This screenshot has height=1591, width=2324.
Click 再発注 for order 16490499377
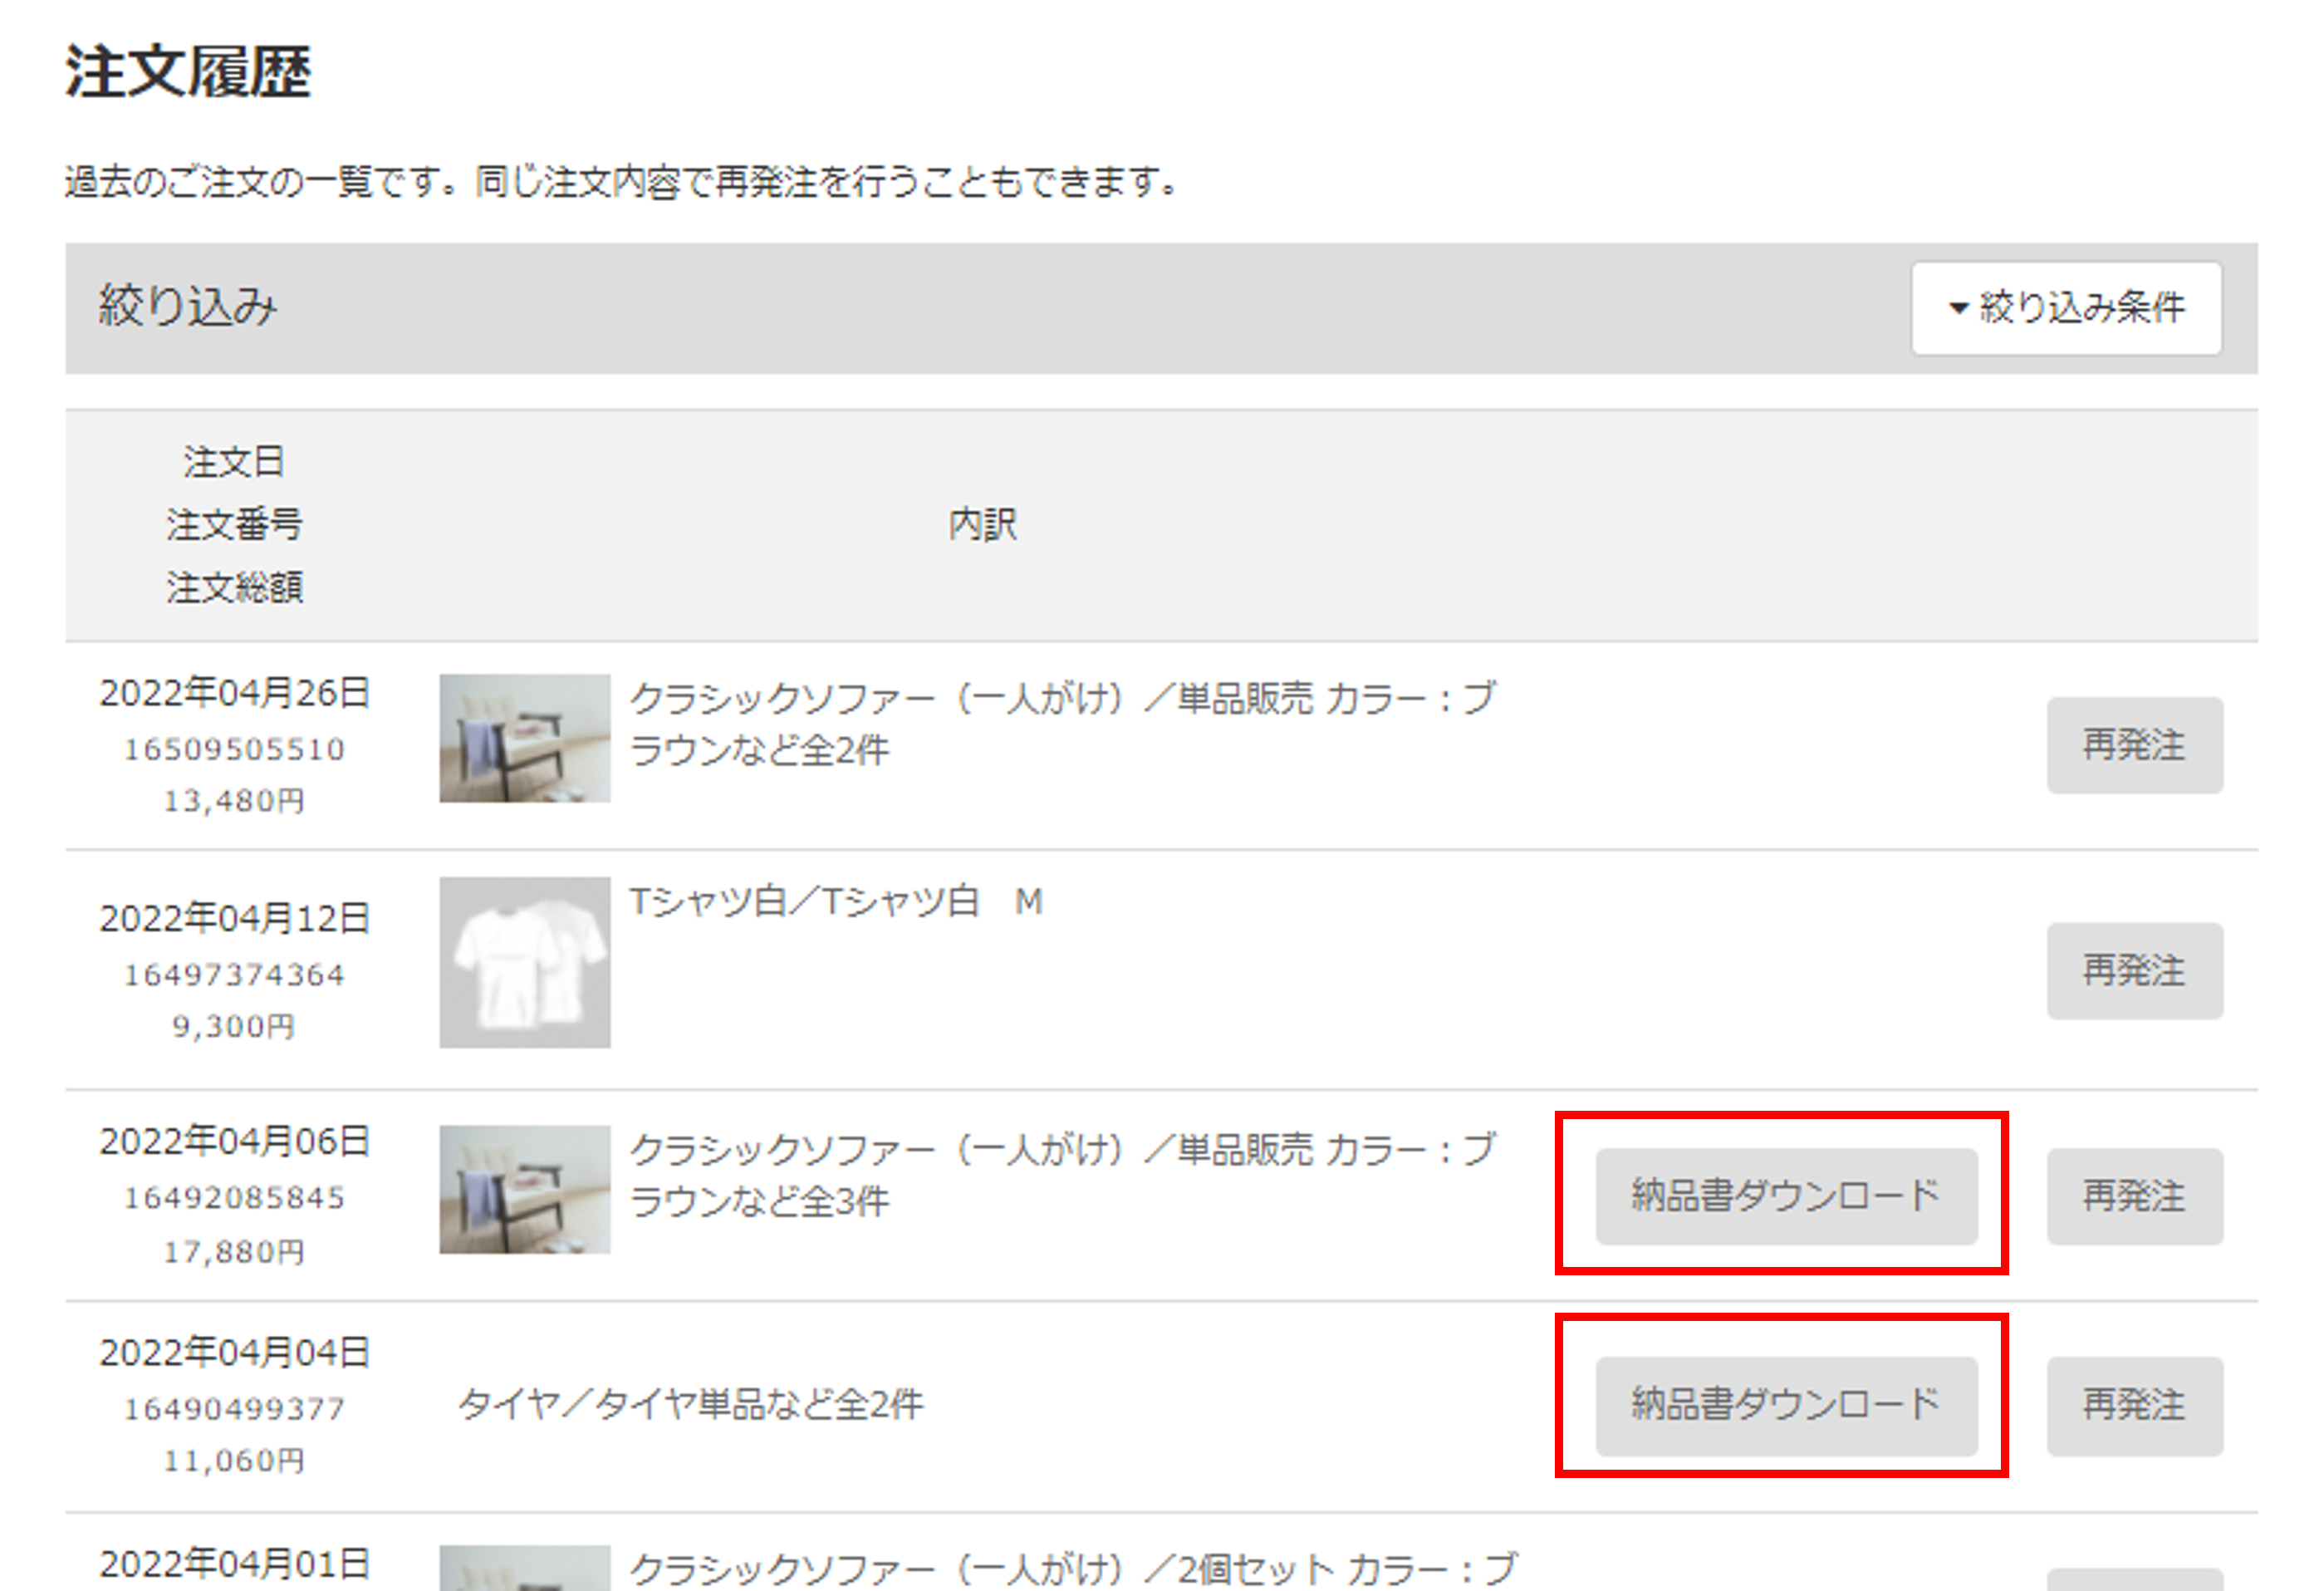pos(2134,1405)
